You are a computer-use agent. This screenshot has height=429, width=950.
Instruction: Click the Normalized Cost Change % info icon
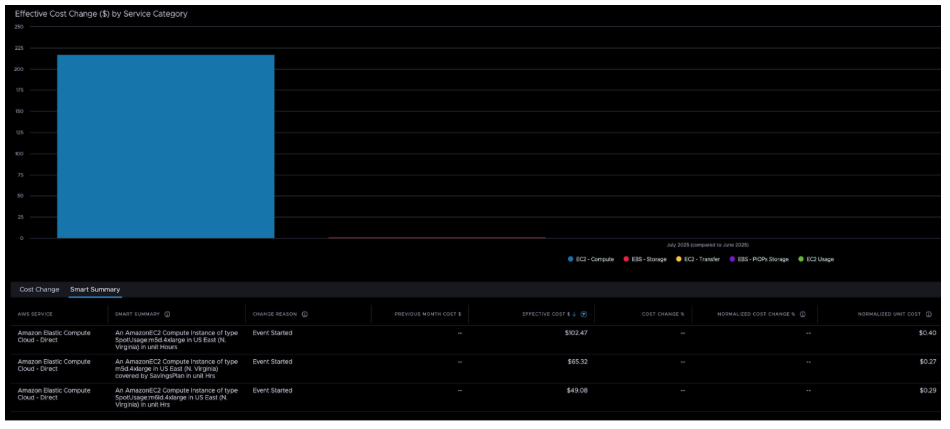(802, 314)
